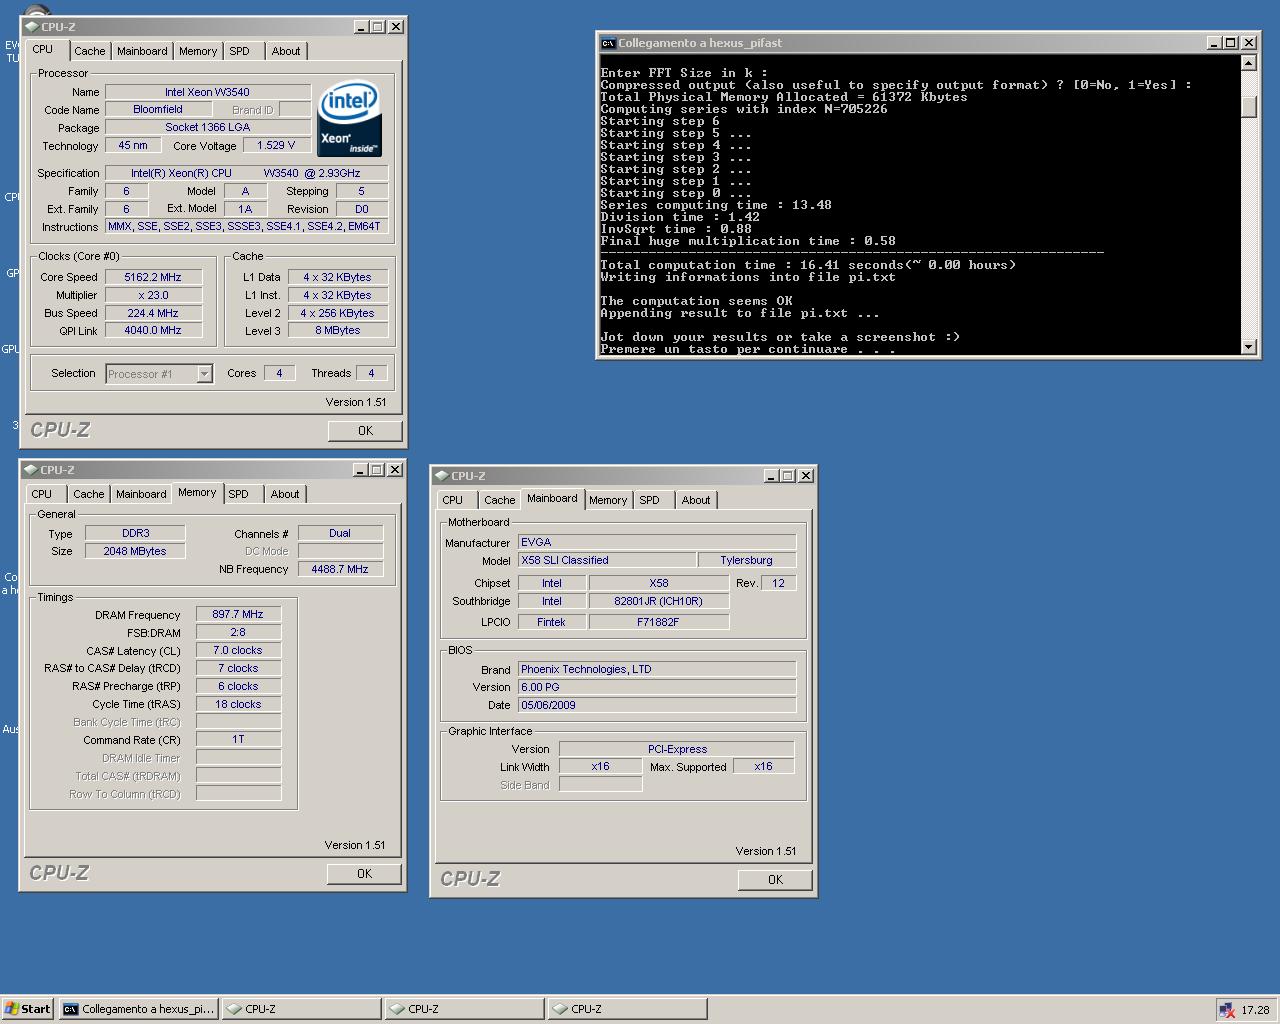Switch to Cache tab in top CPU-Z window
This screenshot has width=1280, height=1024.
tap(89, 51)
